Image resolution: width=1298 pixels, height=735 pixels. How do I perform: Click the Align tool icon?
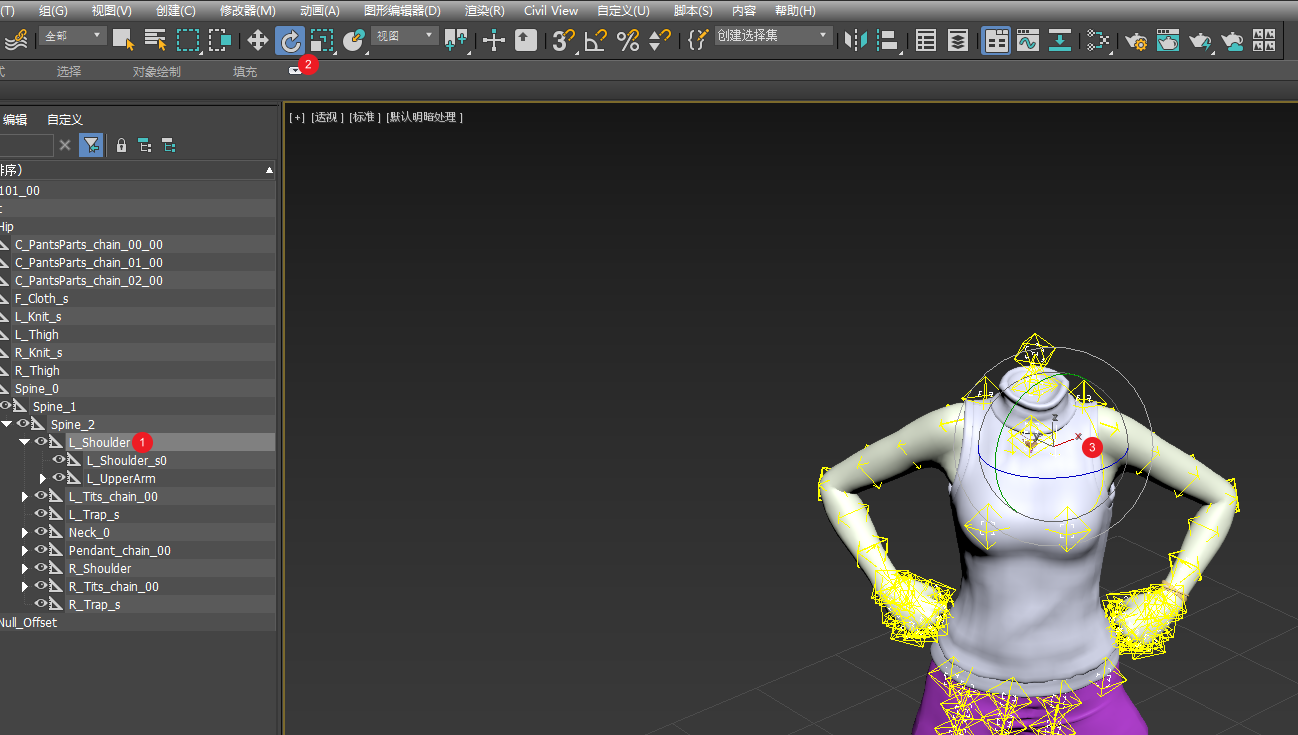[x=888, y=40]
